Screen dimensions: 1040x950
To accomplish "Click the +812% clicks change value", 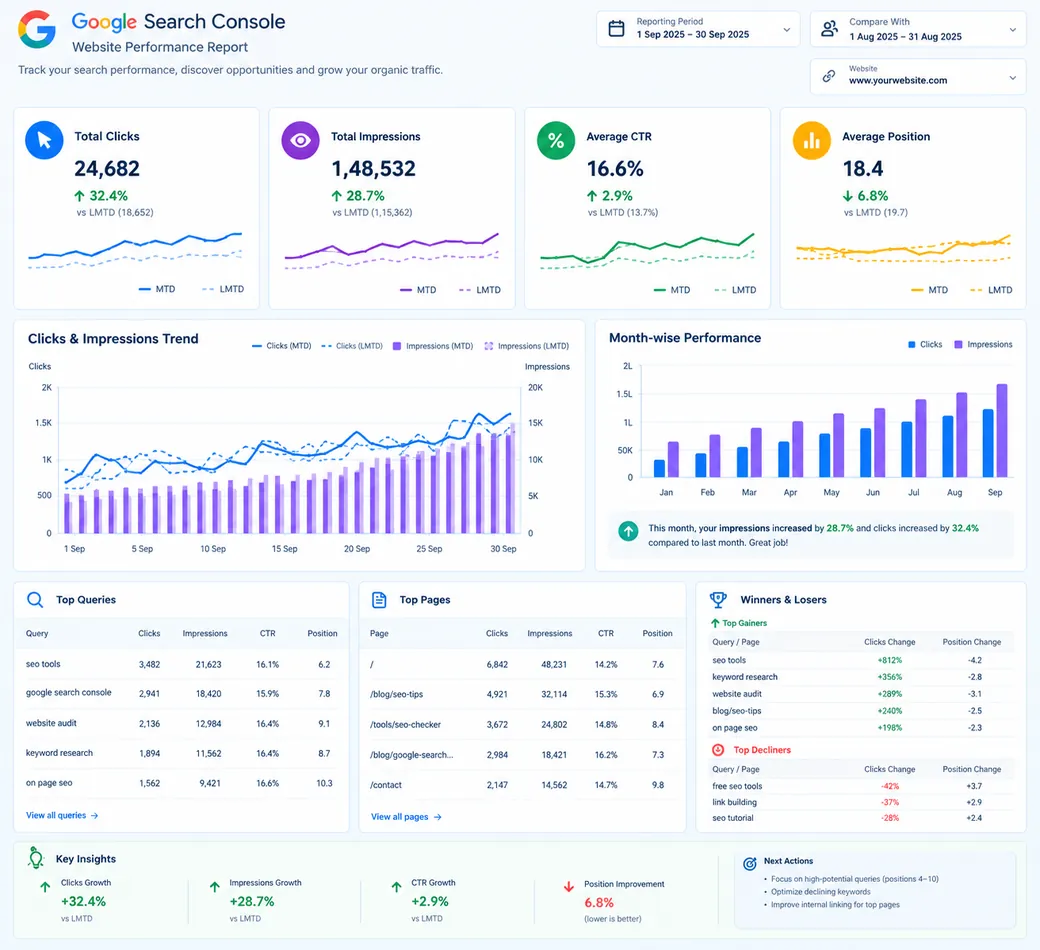I will [x=889, y=660].
